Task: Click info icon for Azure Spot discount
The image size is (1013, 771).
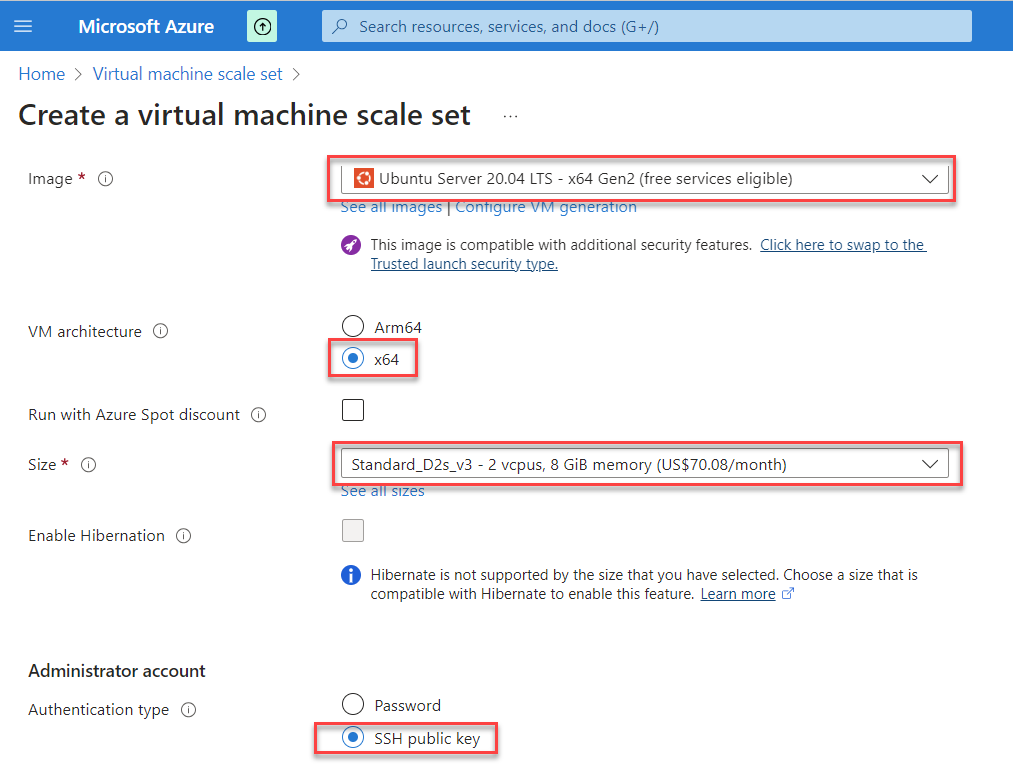Action: click(258, 415)
